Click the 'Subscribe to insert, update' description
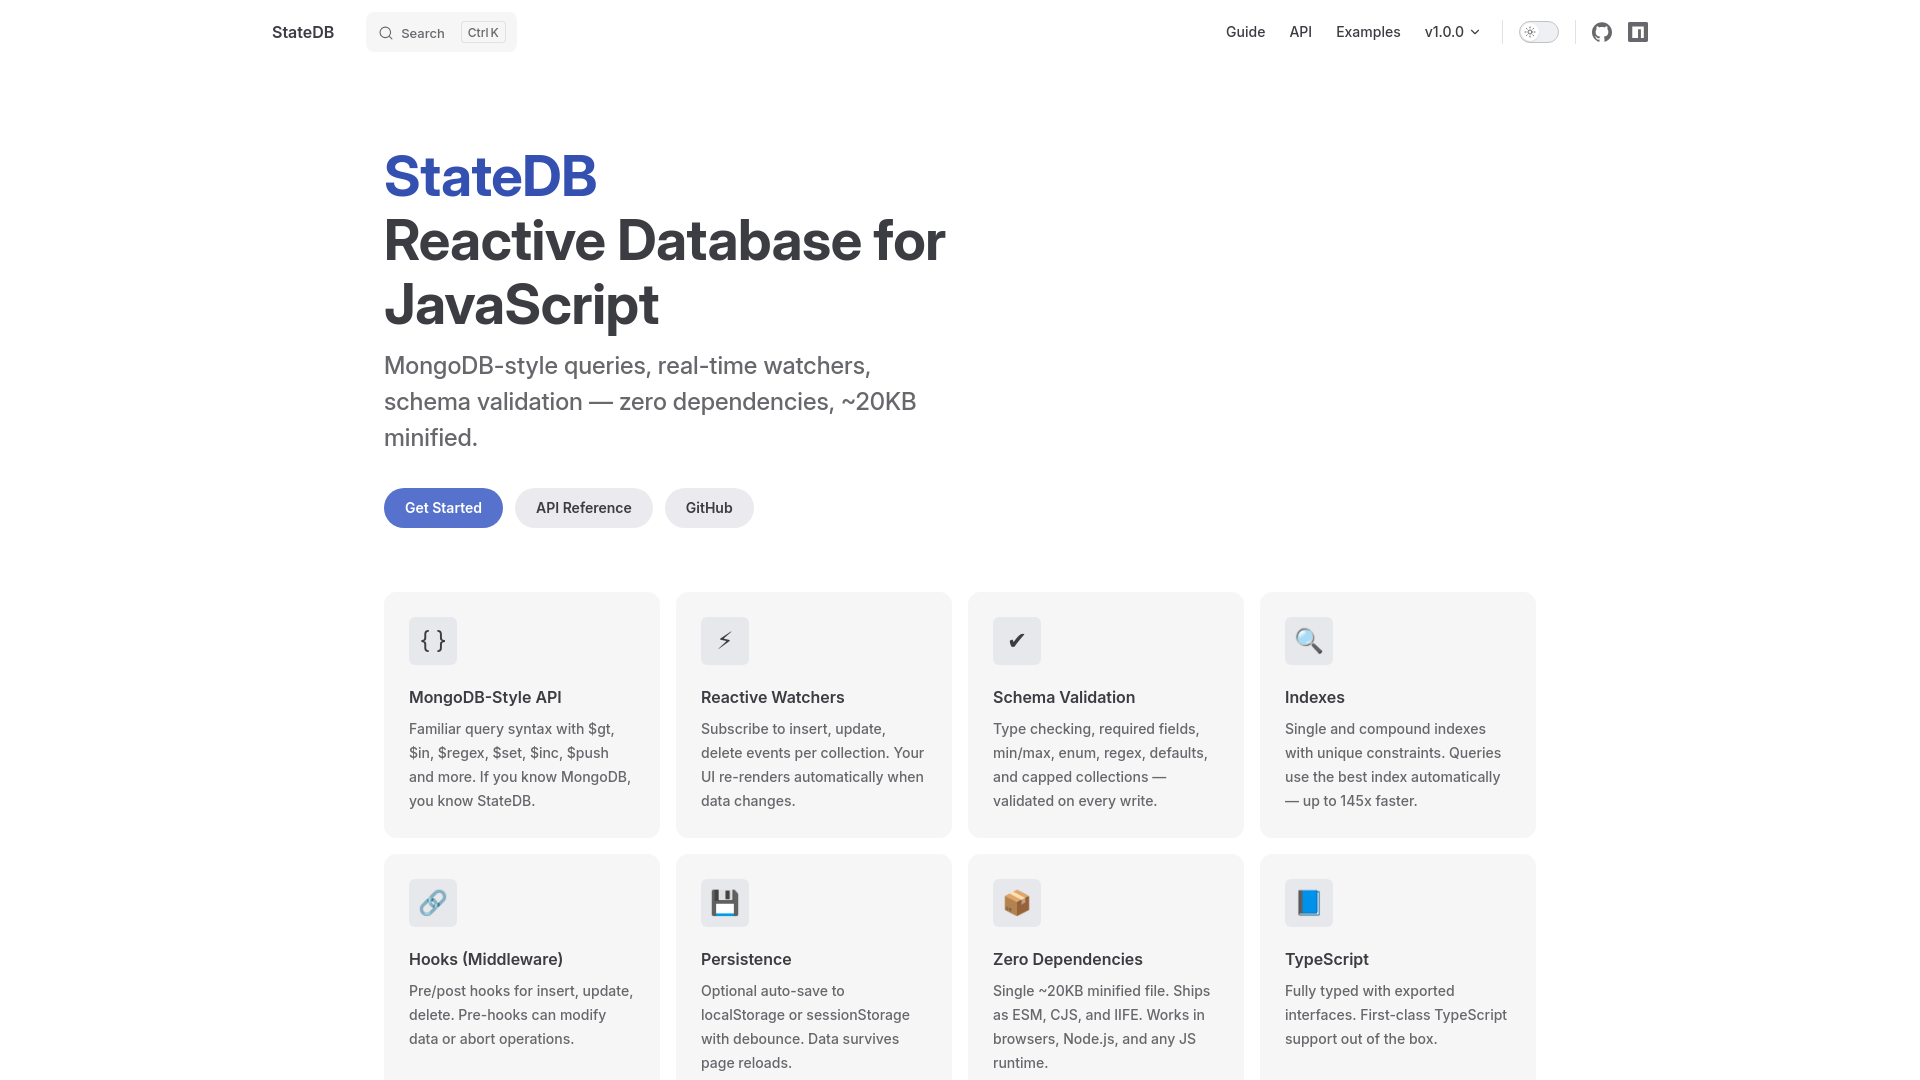The height and width of the screenshot is (1080, 1920). click(813, 765)
